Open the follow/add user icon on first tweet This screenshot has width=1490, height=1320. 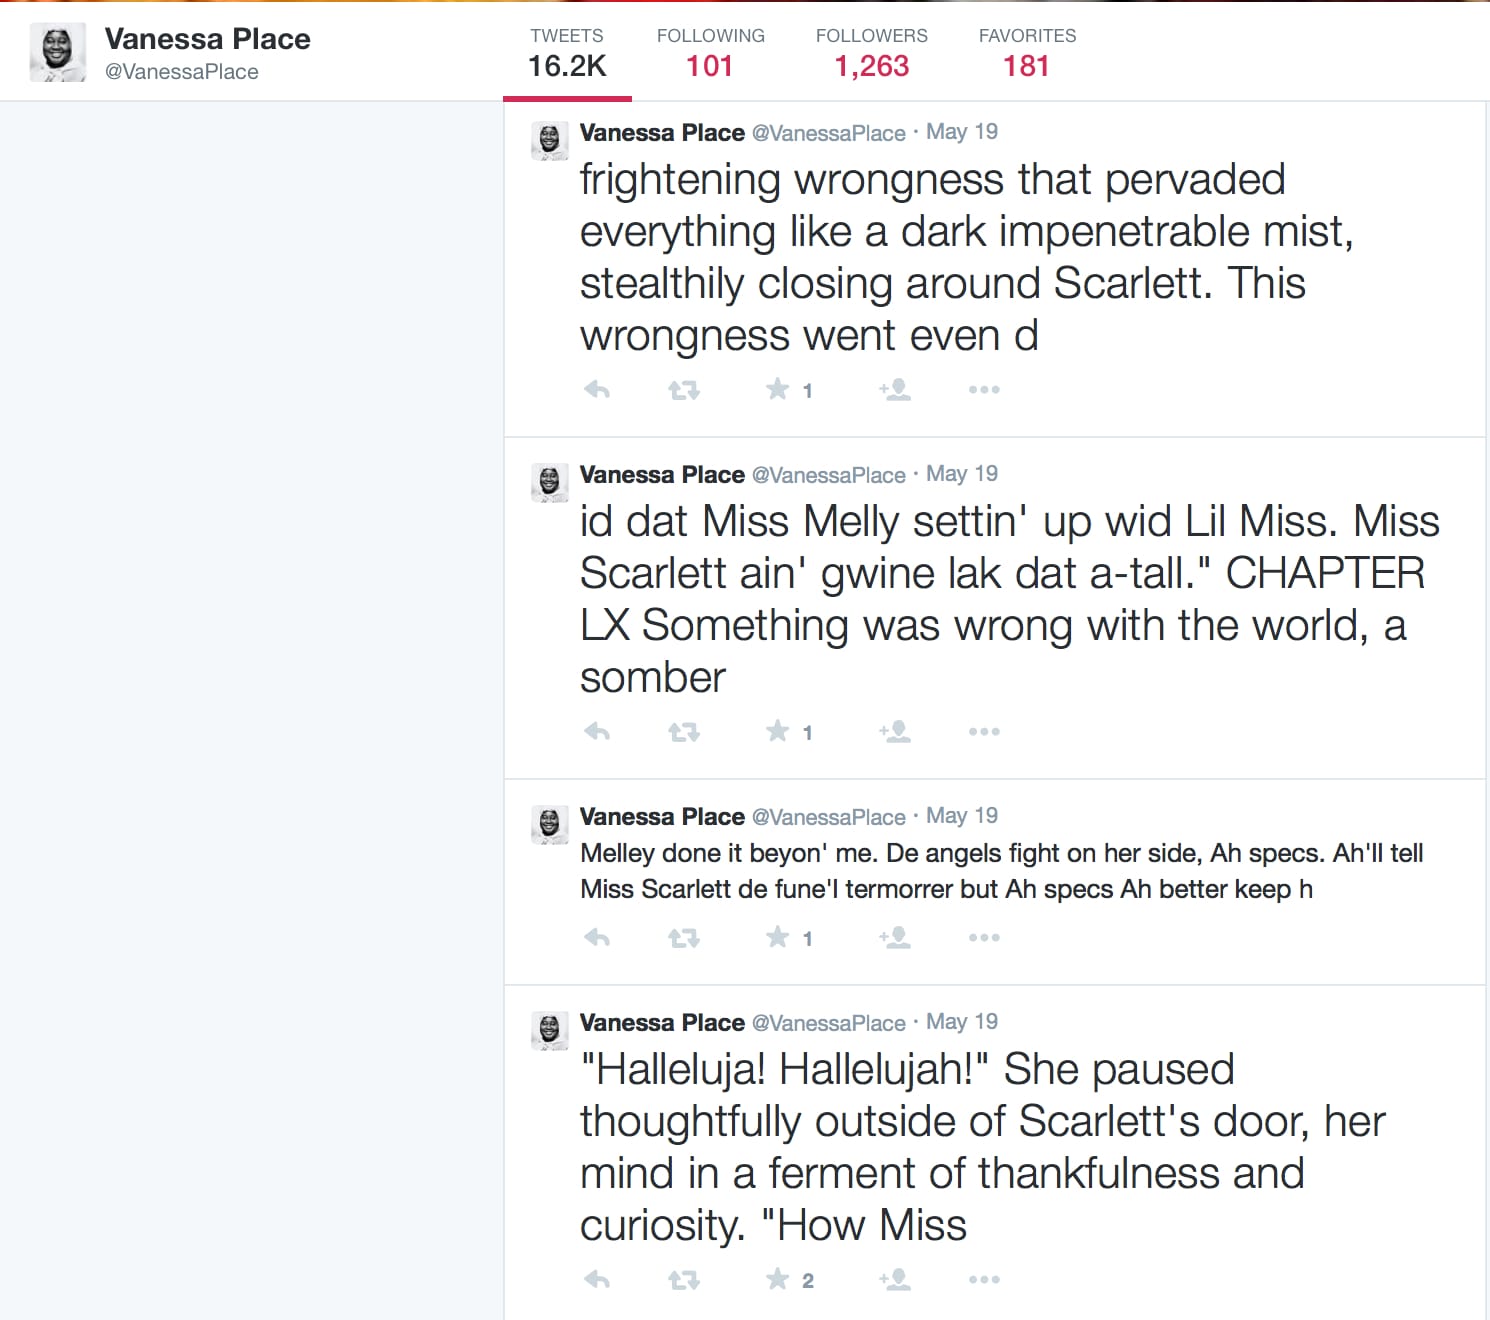[895, 390]
